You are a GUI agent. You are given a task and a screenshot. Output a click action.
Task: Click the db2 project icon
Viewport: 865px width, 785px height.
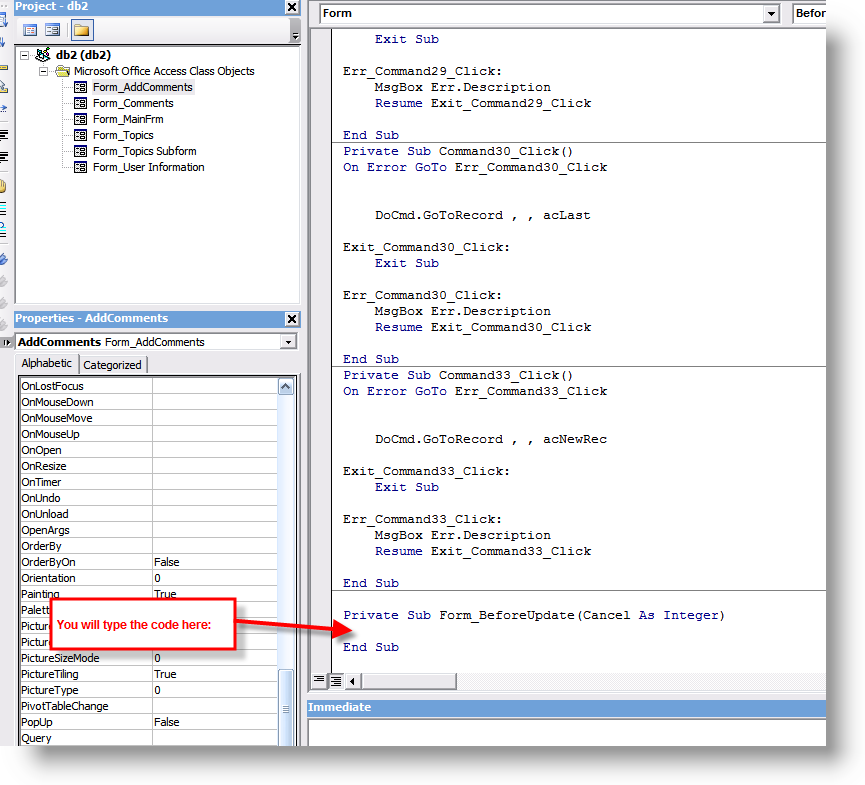coord(43,55)
